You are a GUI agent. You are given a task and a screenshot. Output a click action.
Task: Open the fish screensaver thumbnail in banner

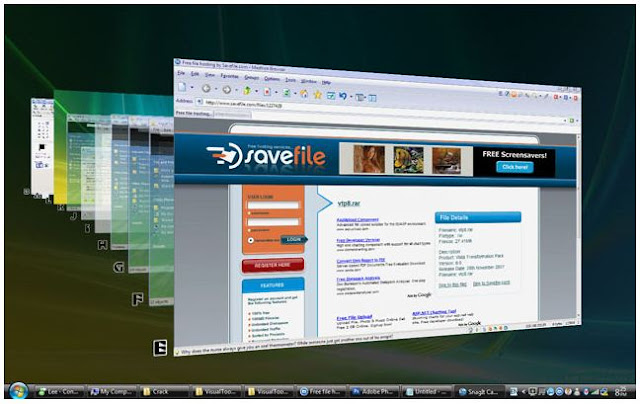408,160
